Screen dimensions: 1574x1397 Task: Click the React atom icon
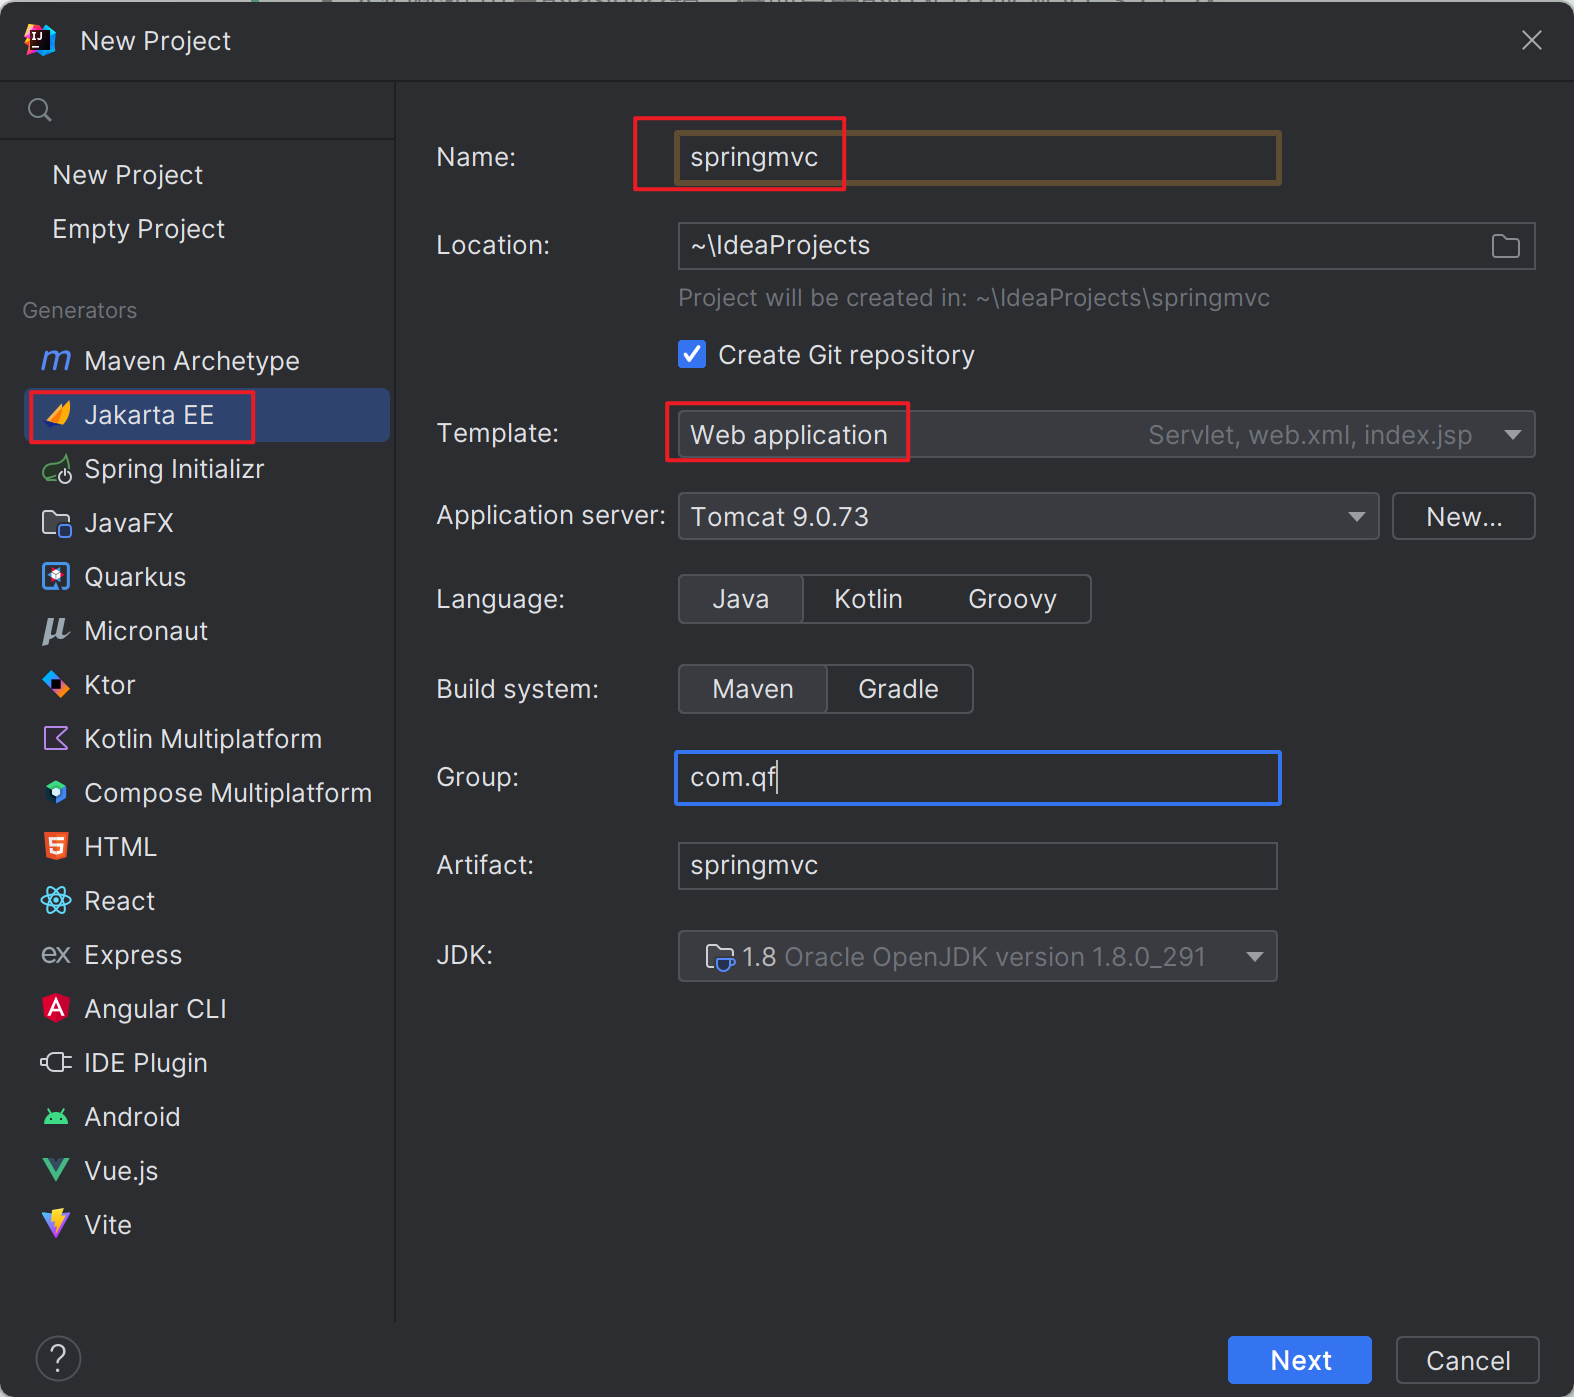point(56,901)
